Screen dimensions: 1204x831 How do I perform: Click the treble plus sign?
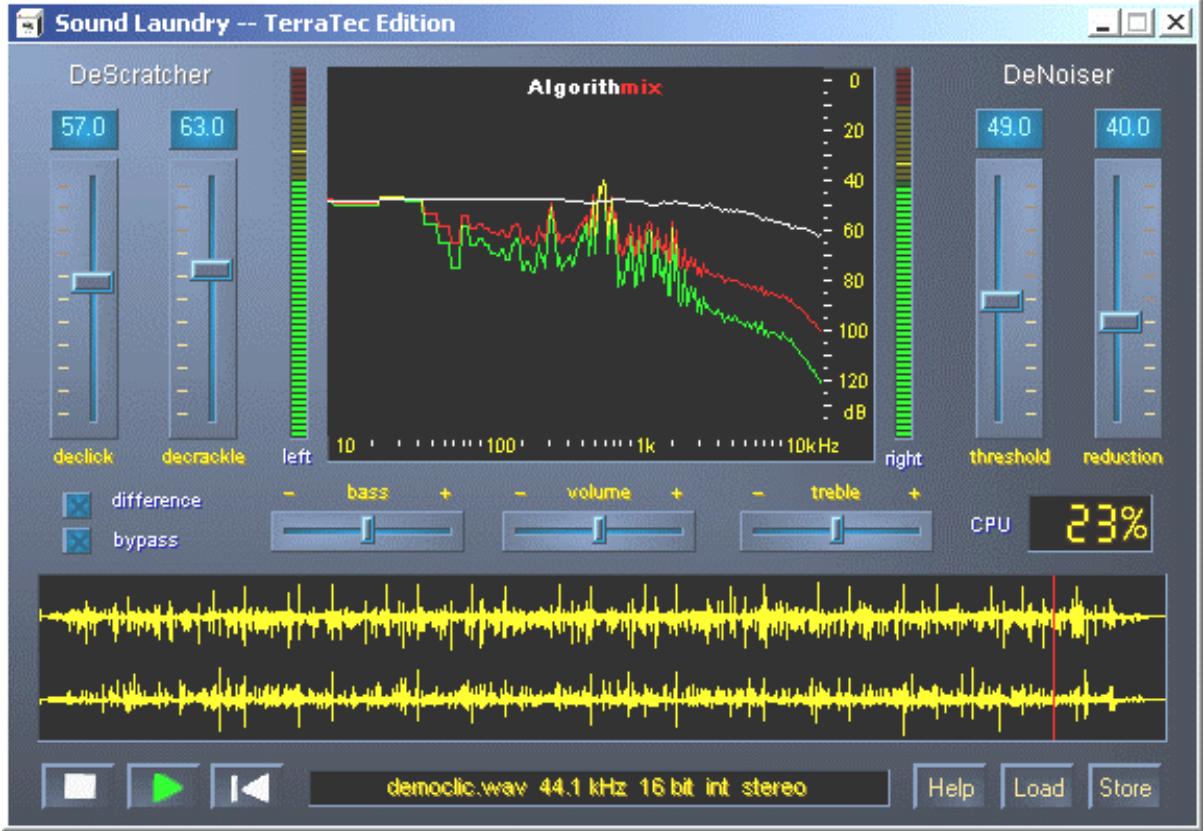913,493
